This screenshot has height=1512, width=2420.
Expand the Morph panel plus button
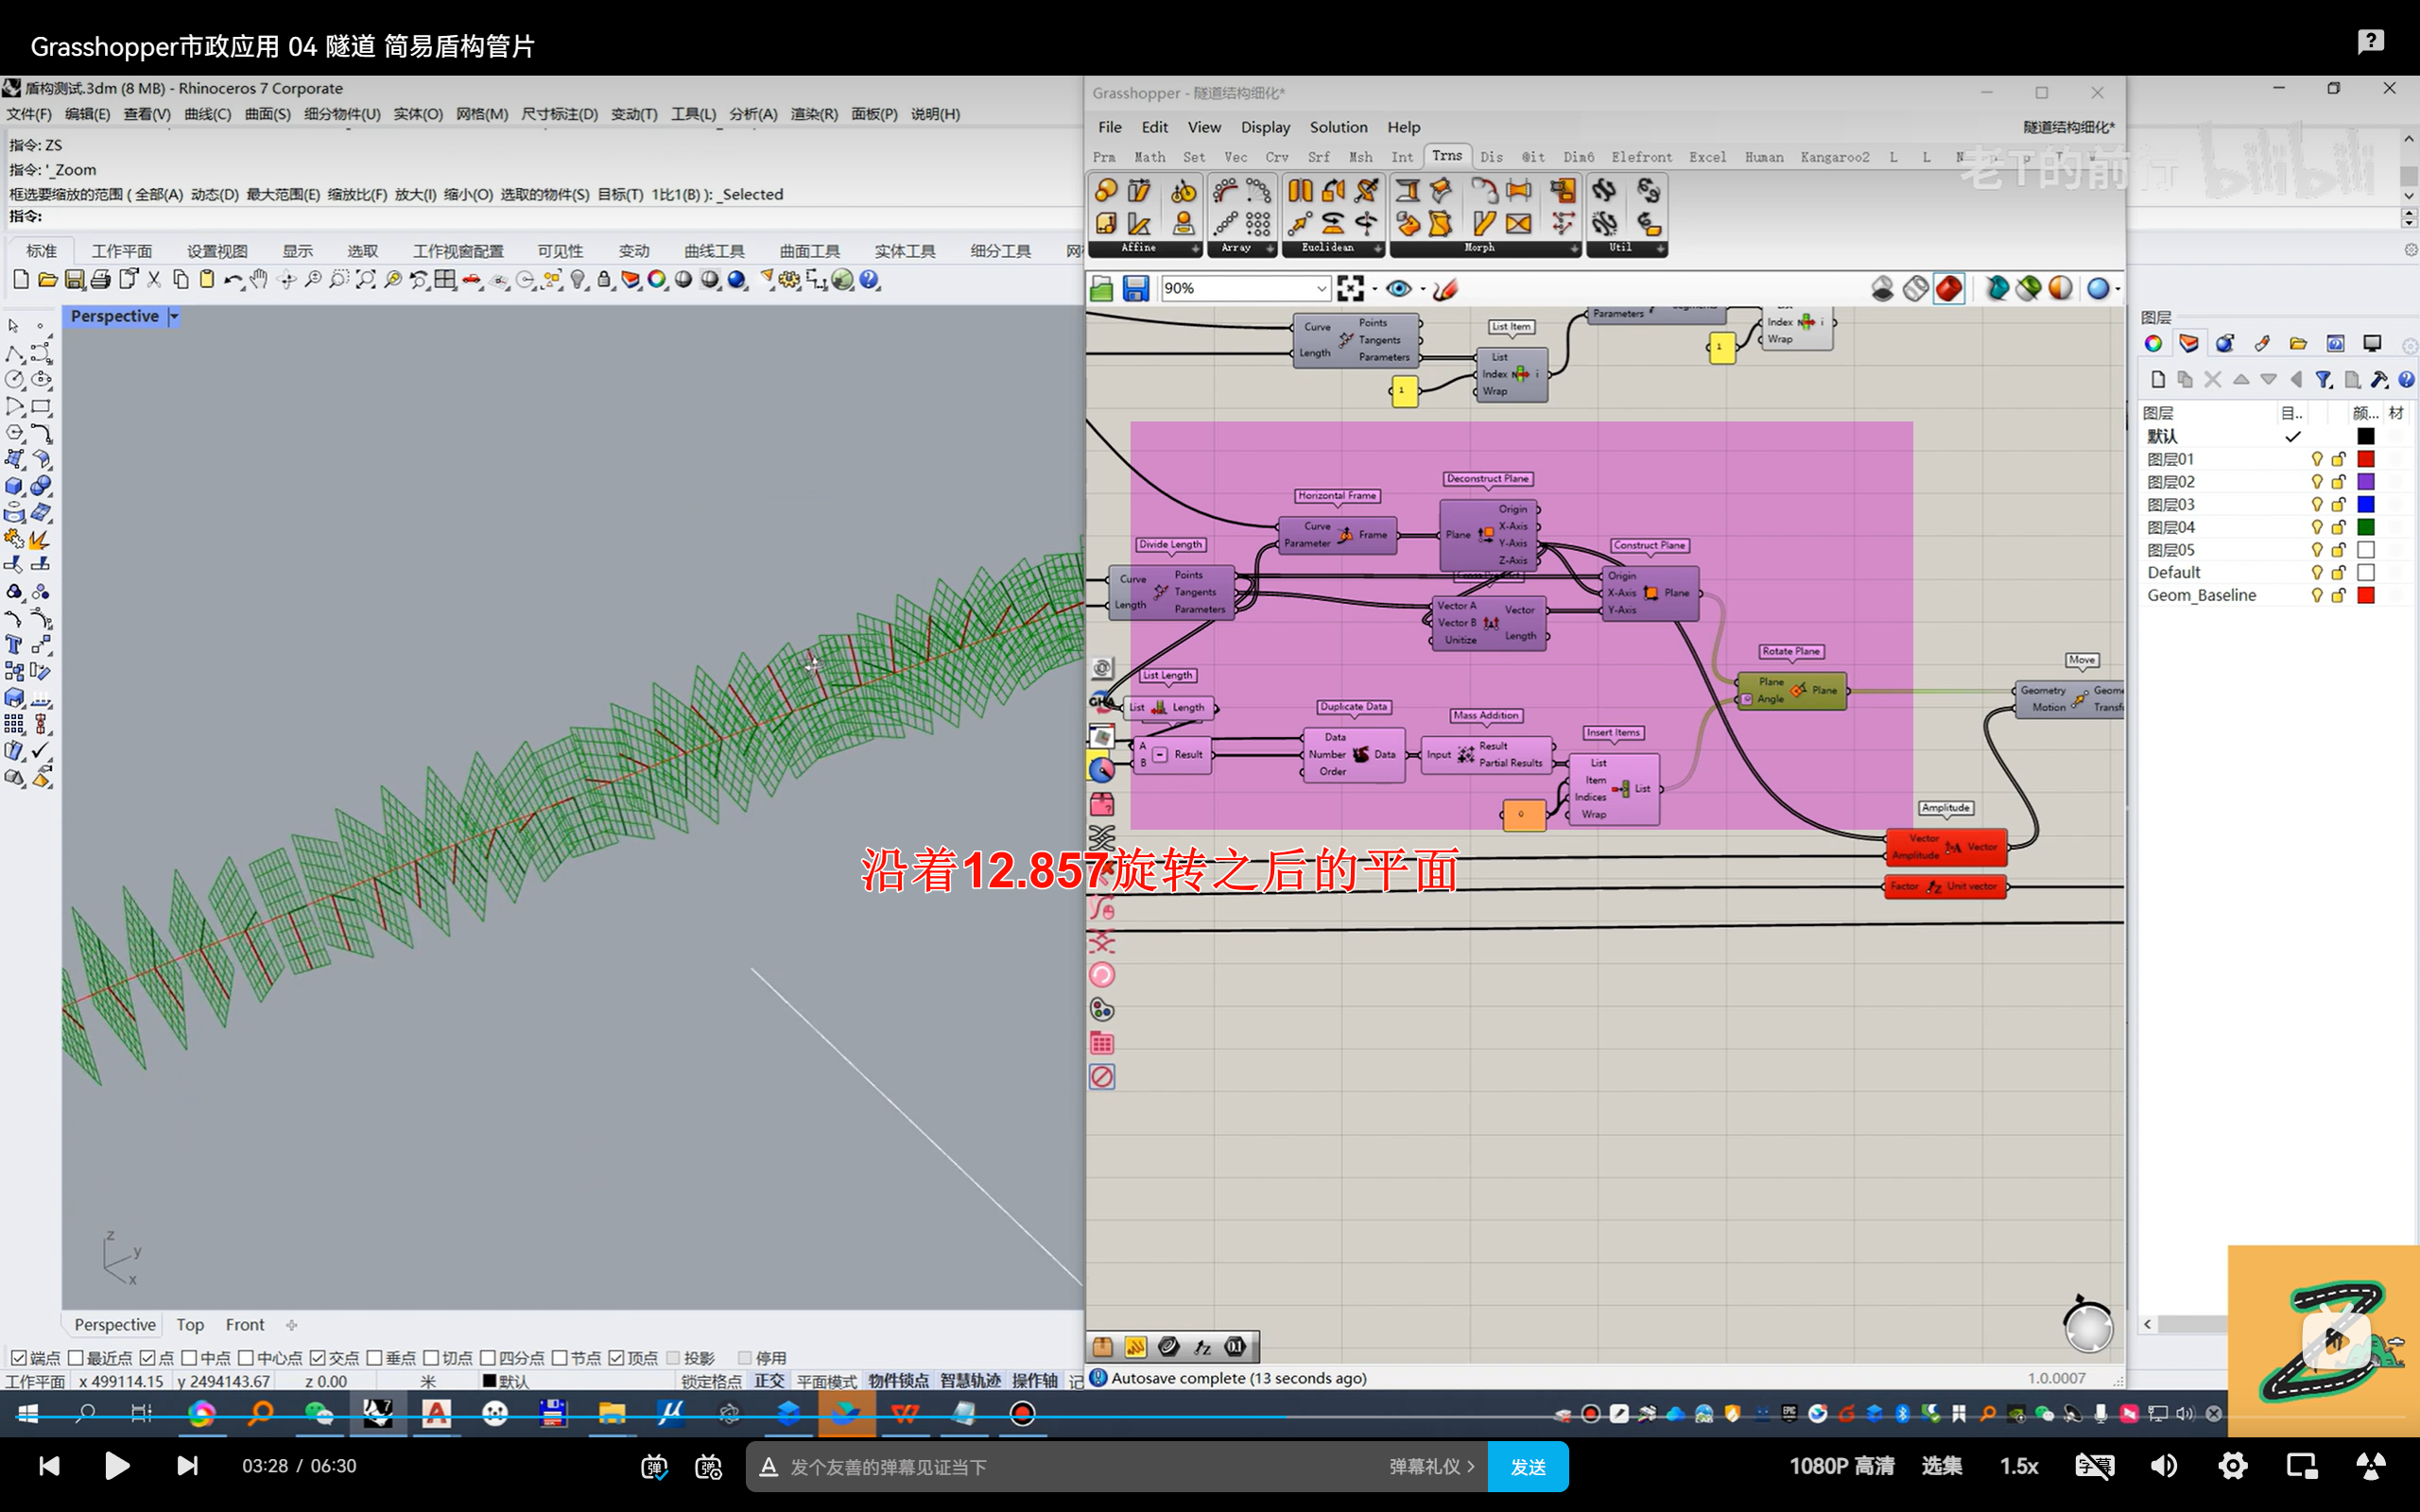[x=1574, y=248]
